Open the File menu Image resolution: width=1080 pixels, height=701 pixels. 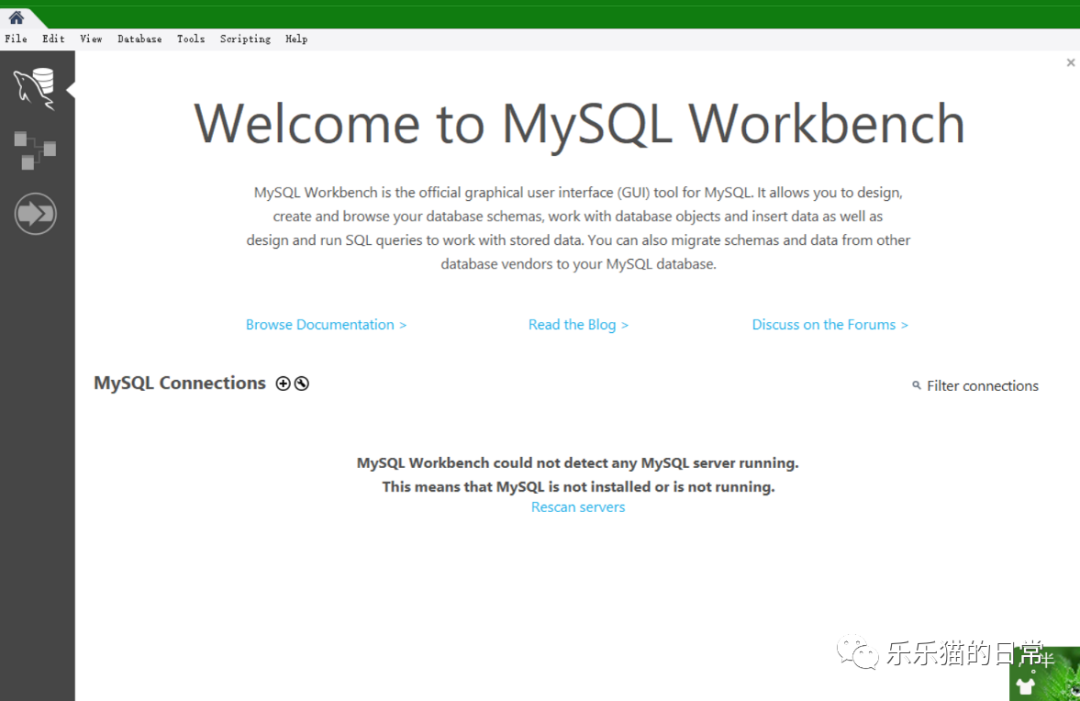16,39
